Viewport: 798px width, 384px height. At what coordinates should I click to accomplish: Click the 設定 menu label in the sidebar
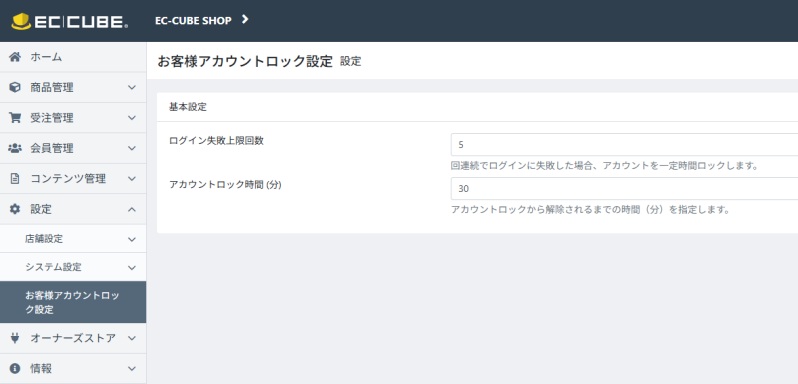[x=41, y=209]
